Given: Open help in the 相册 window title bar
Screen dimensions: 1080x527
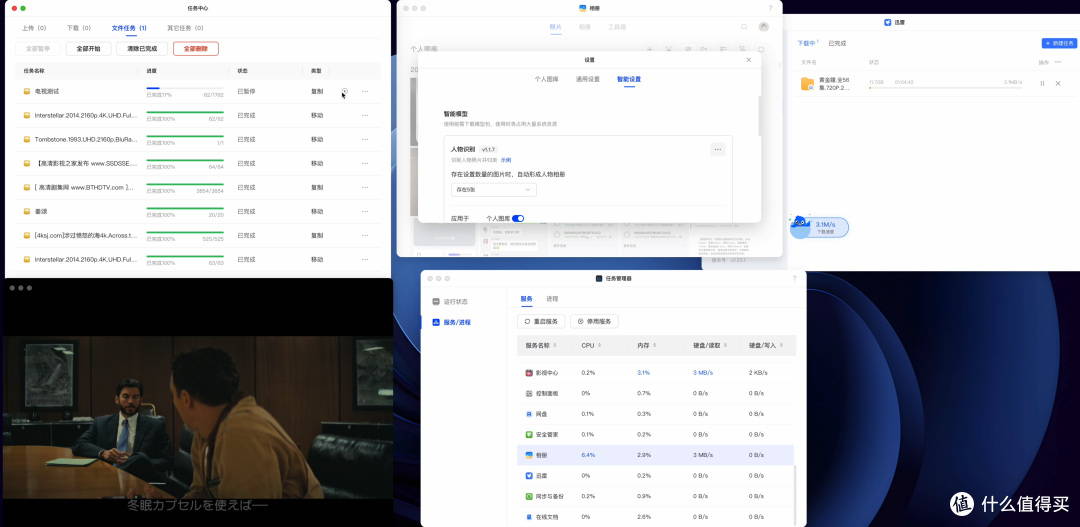Looking at the screenshot, I should [770, 8].
